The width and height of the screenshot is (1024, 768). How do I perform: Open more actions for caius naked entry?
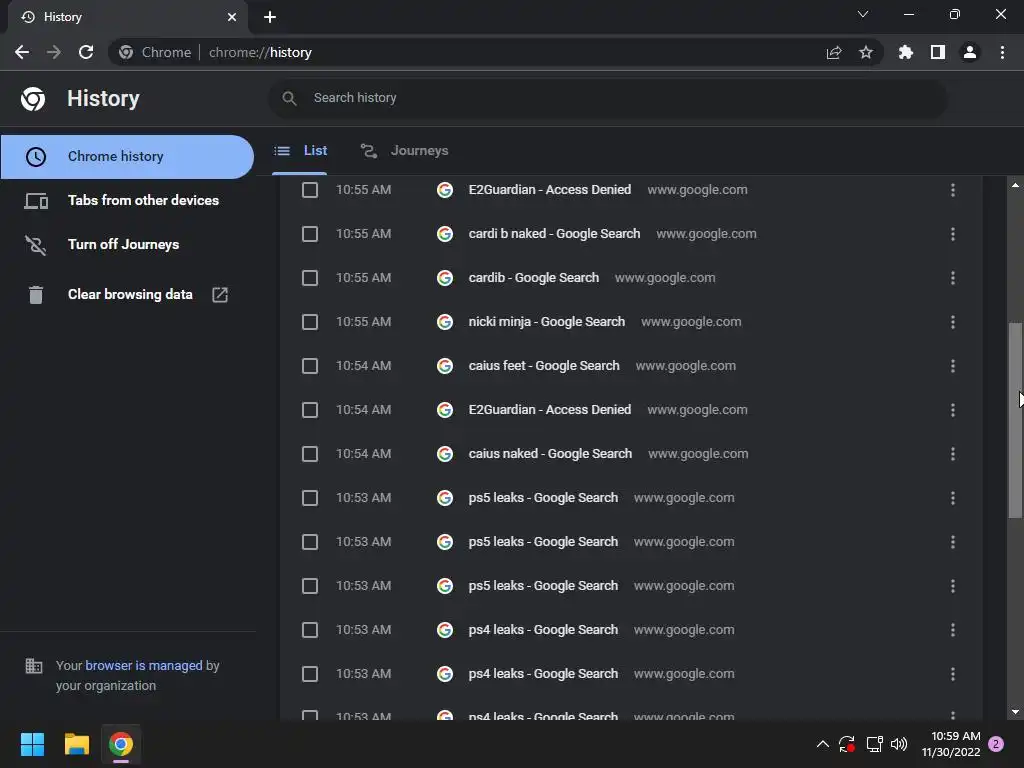click(953, 454)
